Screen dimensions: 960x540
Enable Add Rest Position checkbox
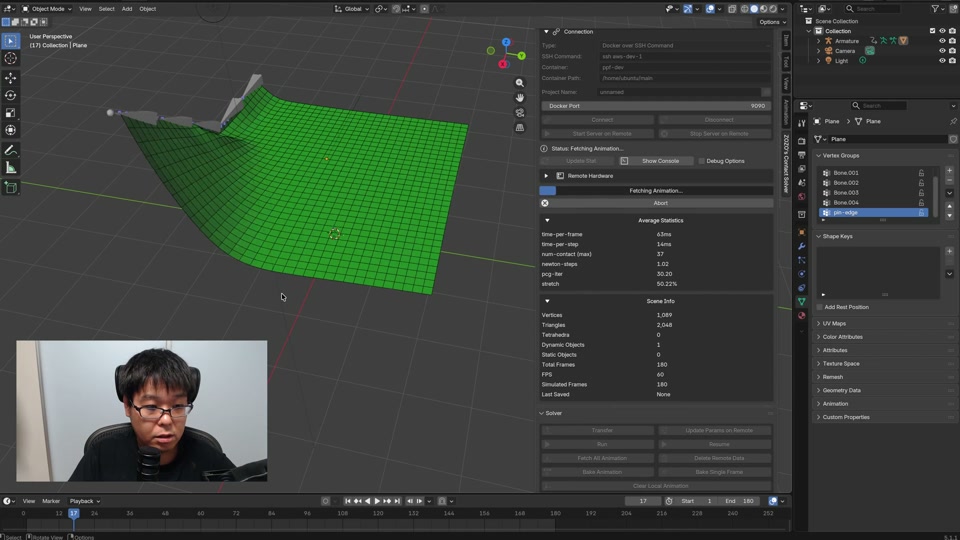[x=820, y=307]
